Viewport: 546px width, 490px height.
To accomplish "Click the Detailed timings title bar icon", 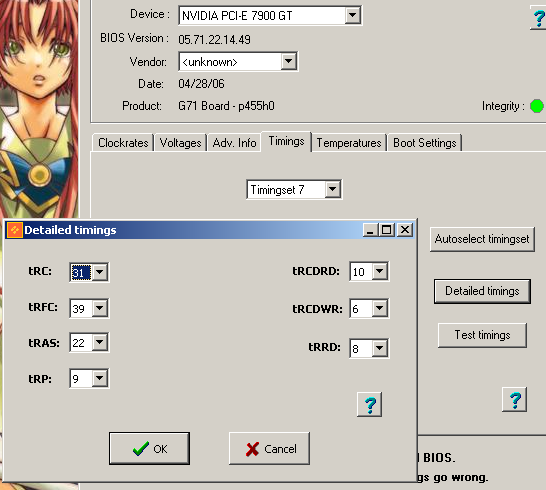I will point(15,230).
